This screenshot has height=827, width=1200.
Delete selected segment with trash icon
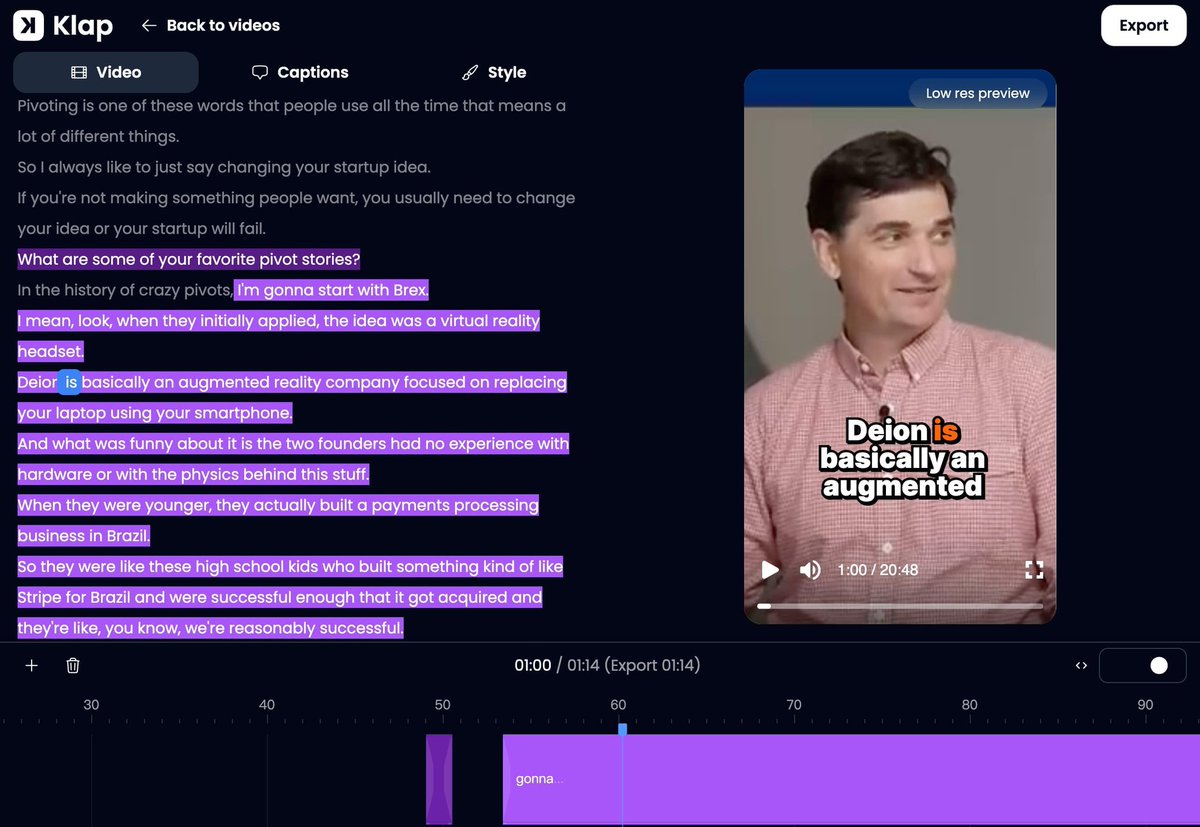[x=73, y=666]
